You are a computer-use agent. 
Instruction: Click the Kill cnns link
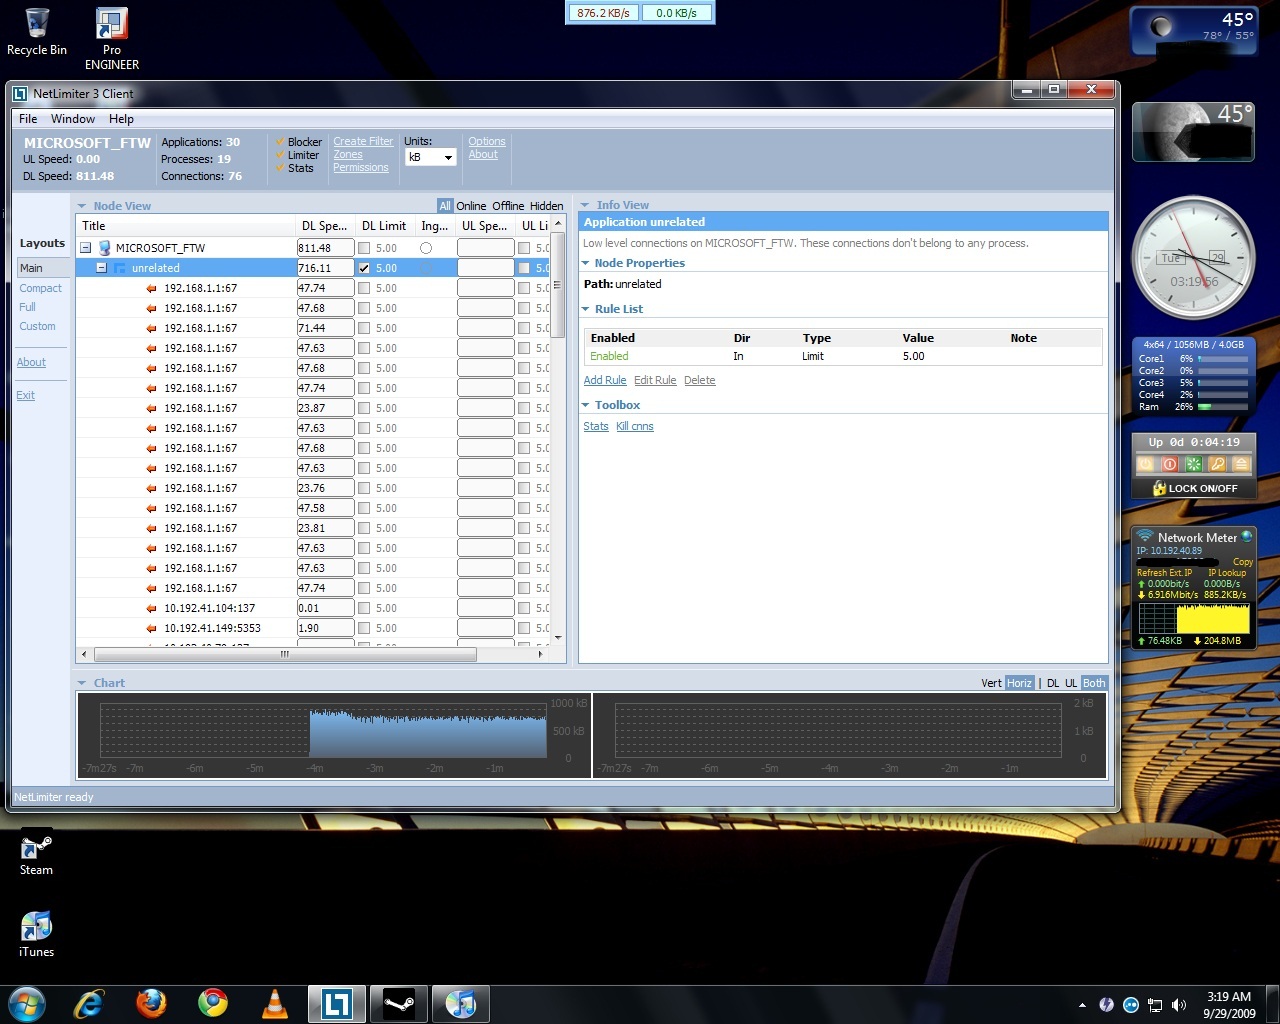click(634, 426)
